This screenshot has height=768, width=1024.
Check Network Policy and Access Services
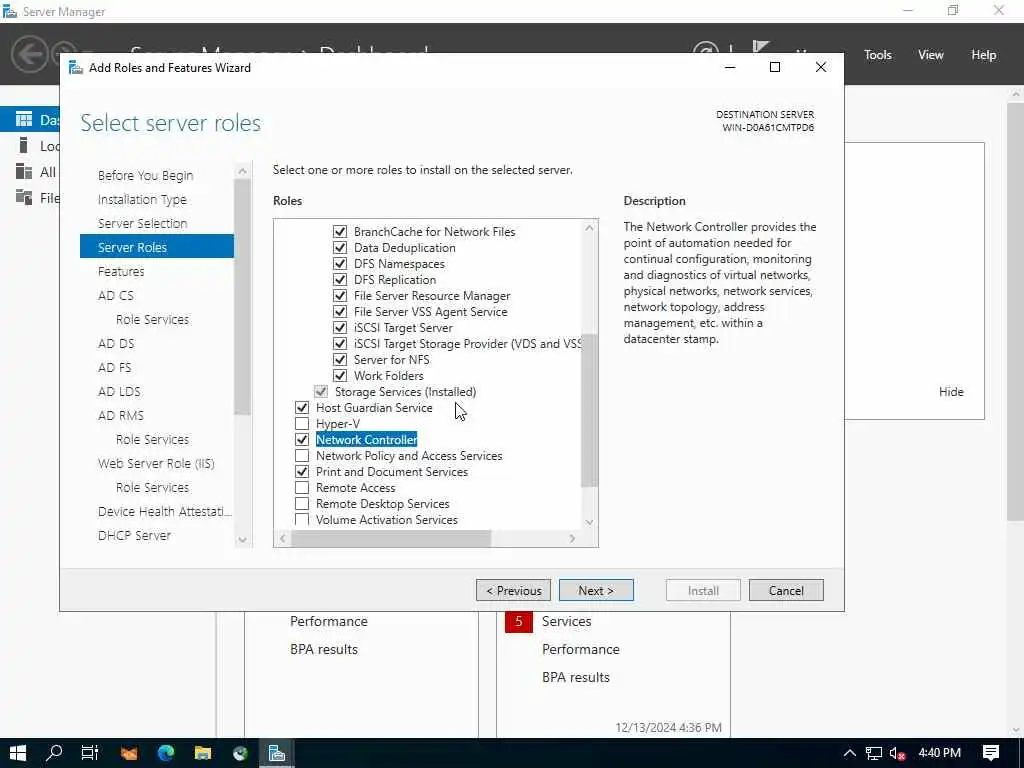click(302, 455)
